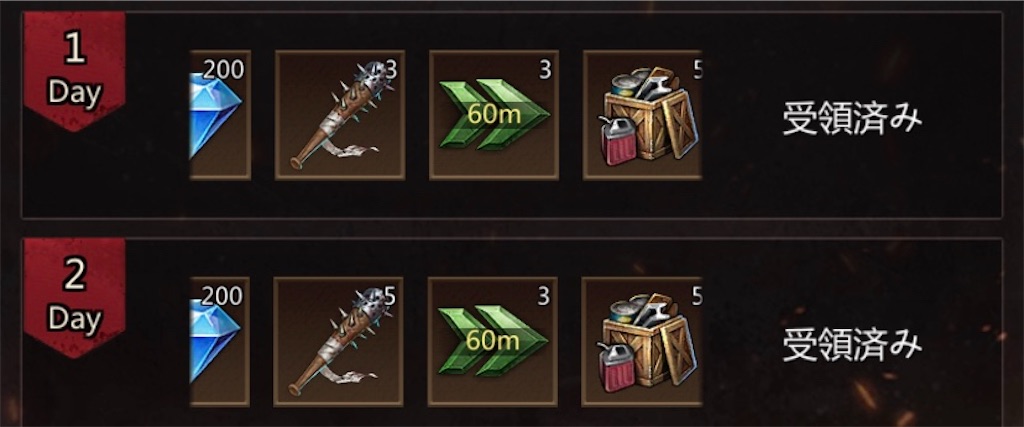Tap the spiked bat item in Day 2 row
Screen dimensions: 1024x427
pos(338,341)
